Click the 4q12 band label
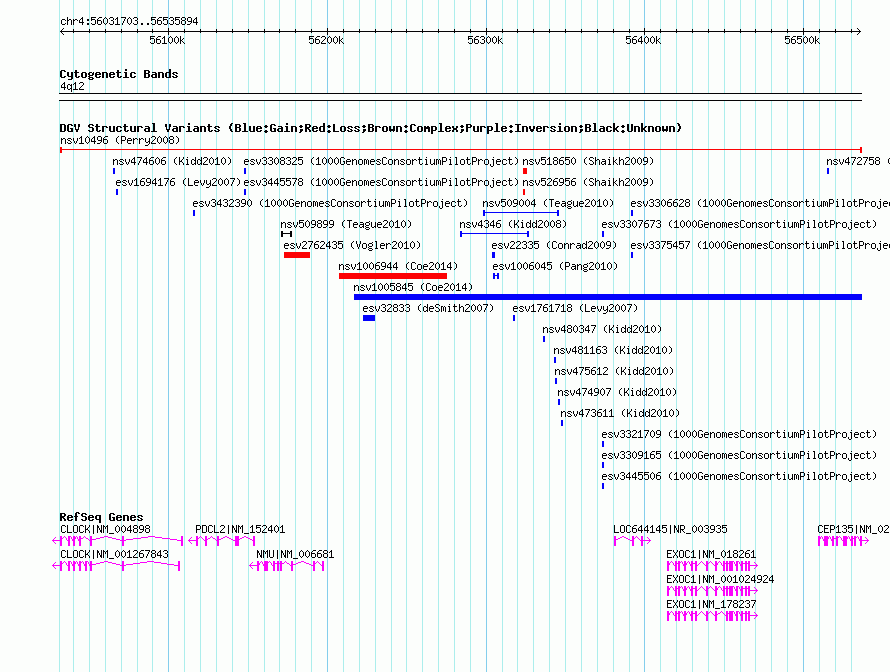Viewport: 890px width, 672px height. click(x=72, y=86)
